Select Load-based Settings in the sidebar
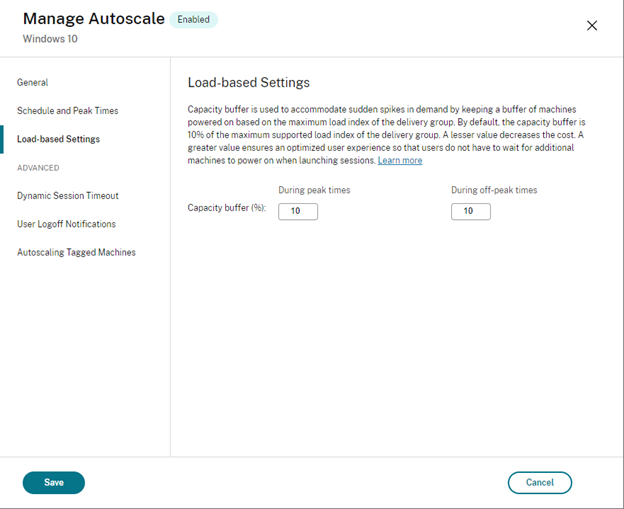Screen dimensions: 624x509 [58, 139]
